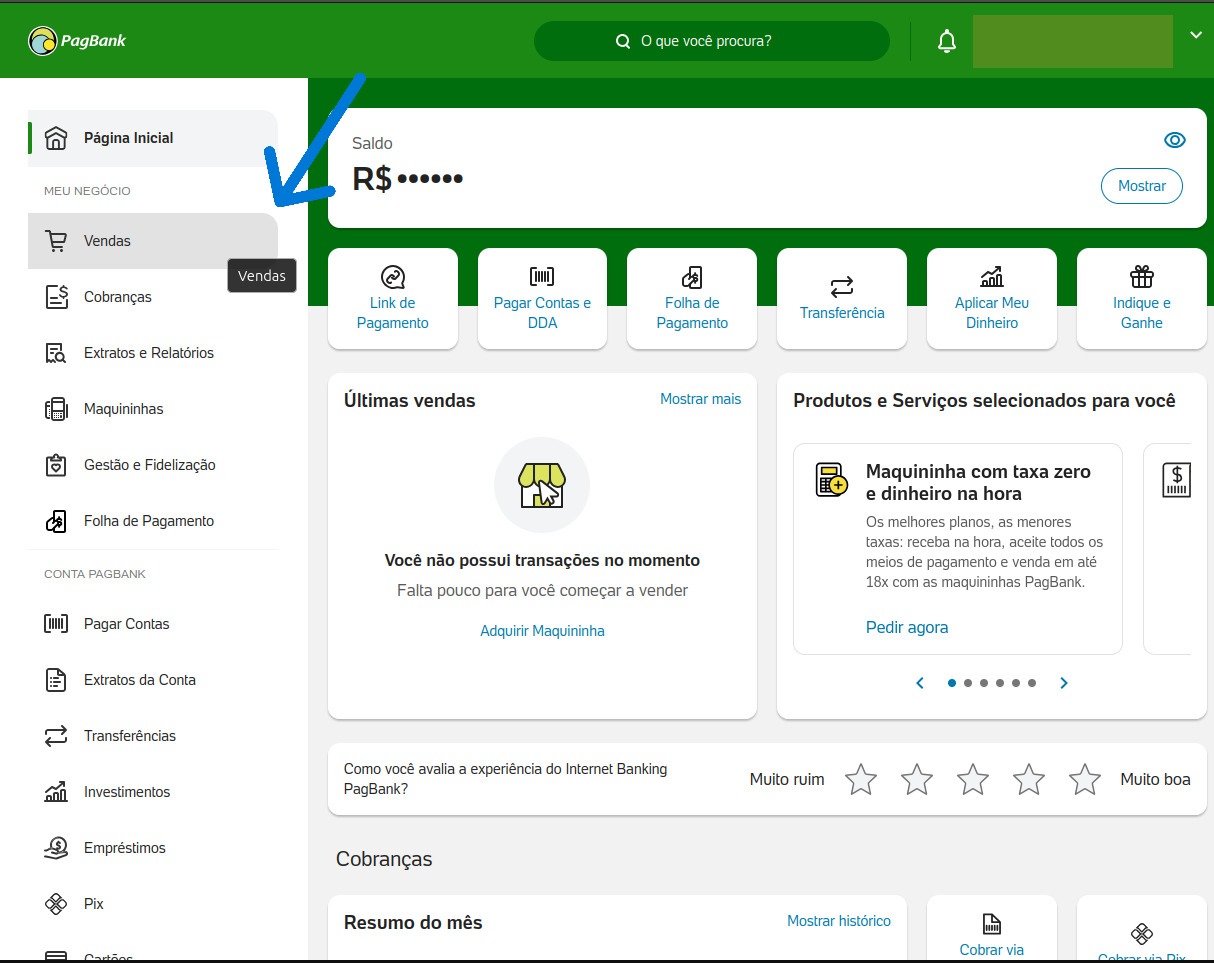Open the Empréstimos menu item
The image size is (1214, 963).
[x=153, y=848]
